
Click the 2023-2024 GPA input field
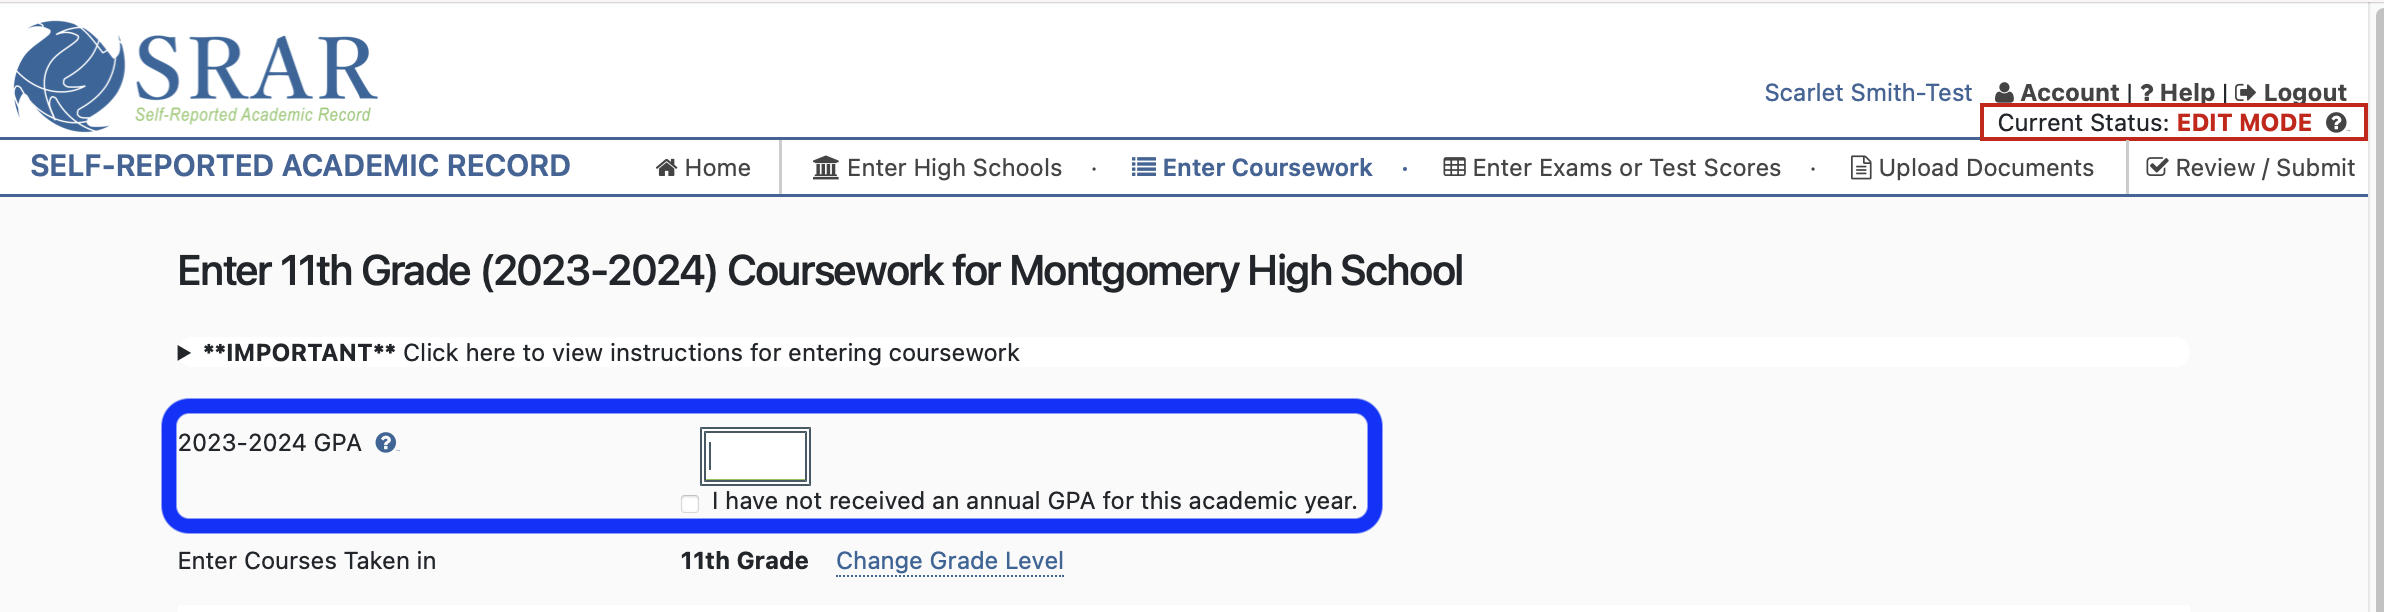point(755,456)
